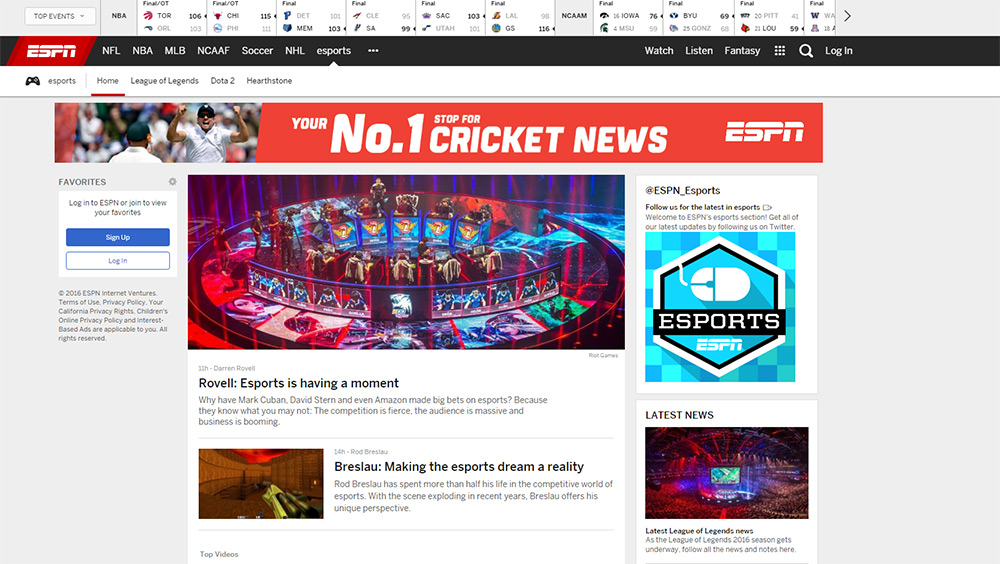The image size is (1000, 564).
Task: Advance scoreboard with right arrow
Action: (847, 16)
